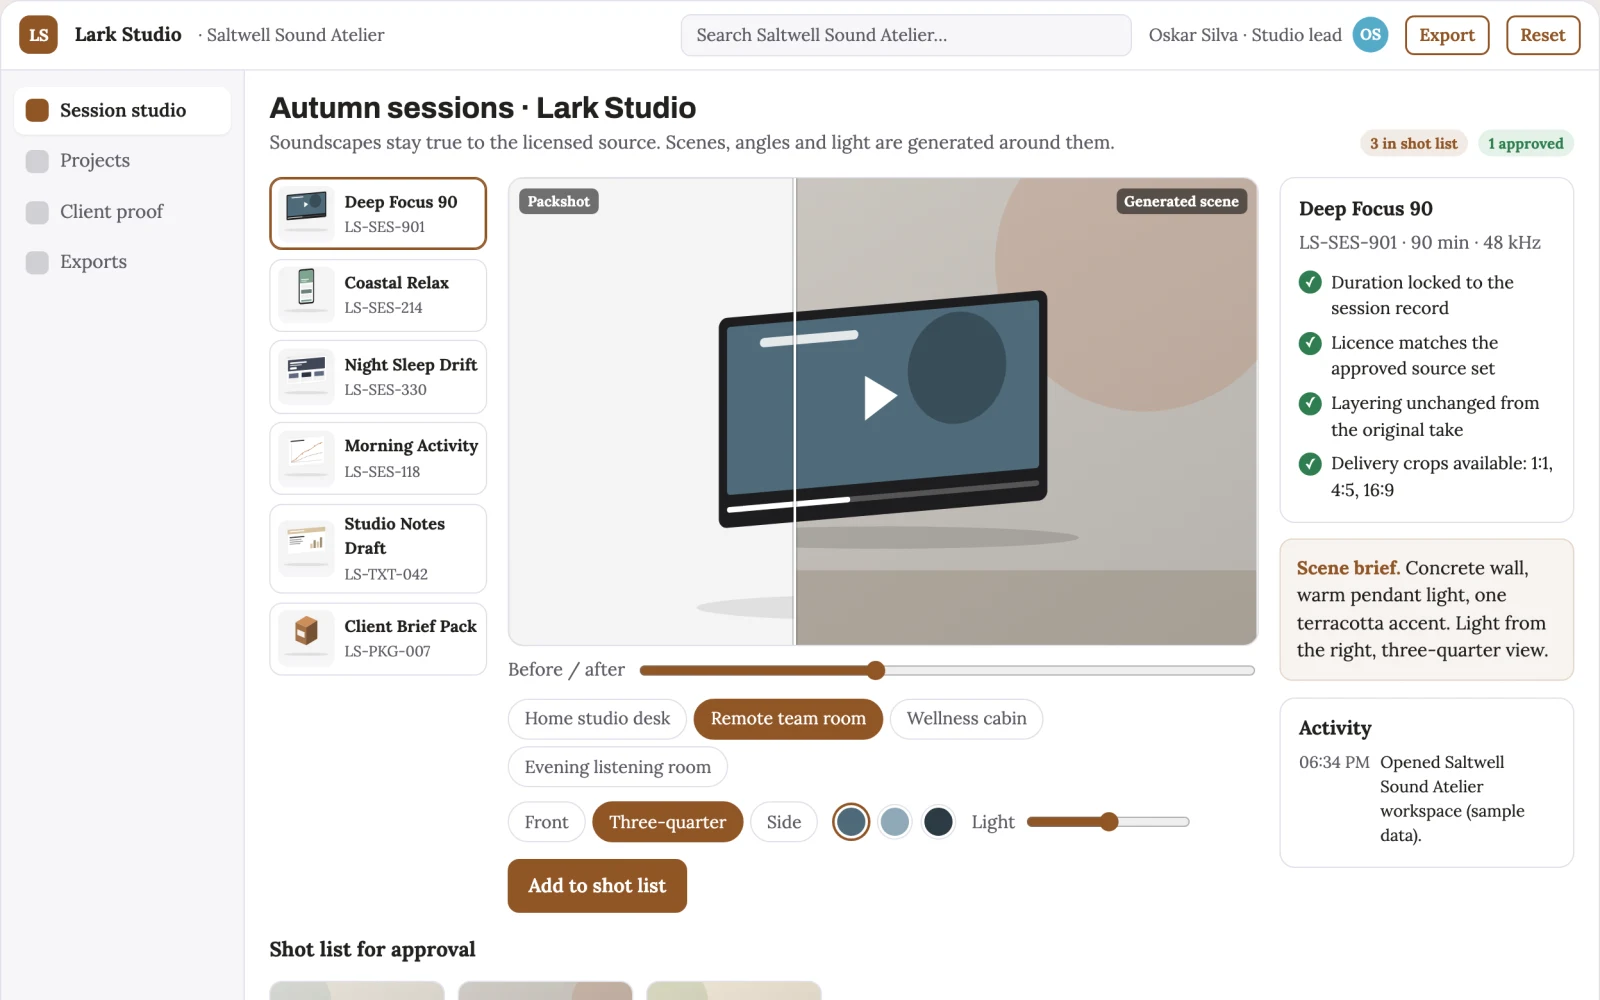Screen dimensions: 1600x1000
Task: Click Add to shot list
Action: coord(597,886)
